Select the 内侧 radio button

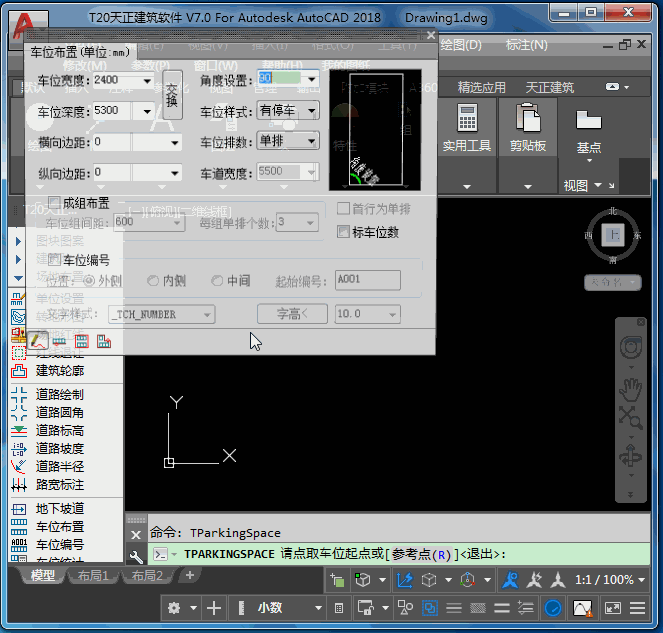(153, 281)
